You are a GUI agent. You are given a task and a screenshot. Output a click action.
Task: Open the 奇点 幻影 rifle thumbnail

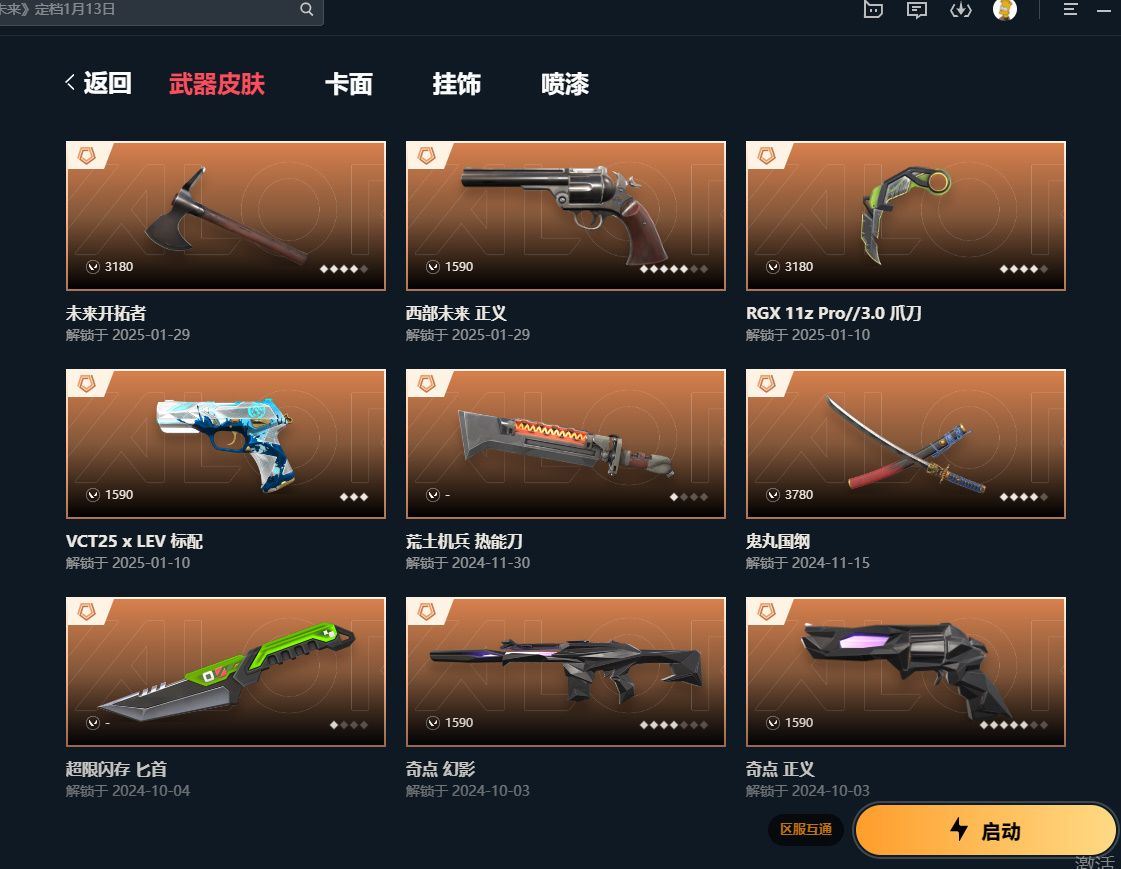pos(566,672)
